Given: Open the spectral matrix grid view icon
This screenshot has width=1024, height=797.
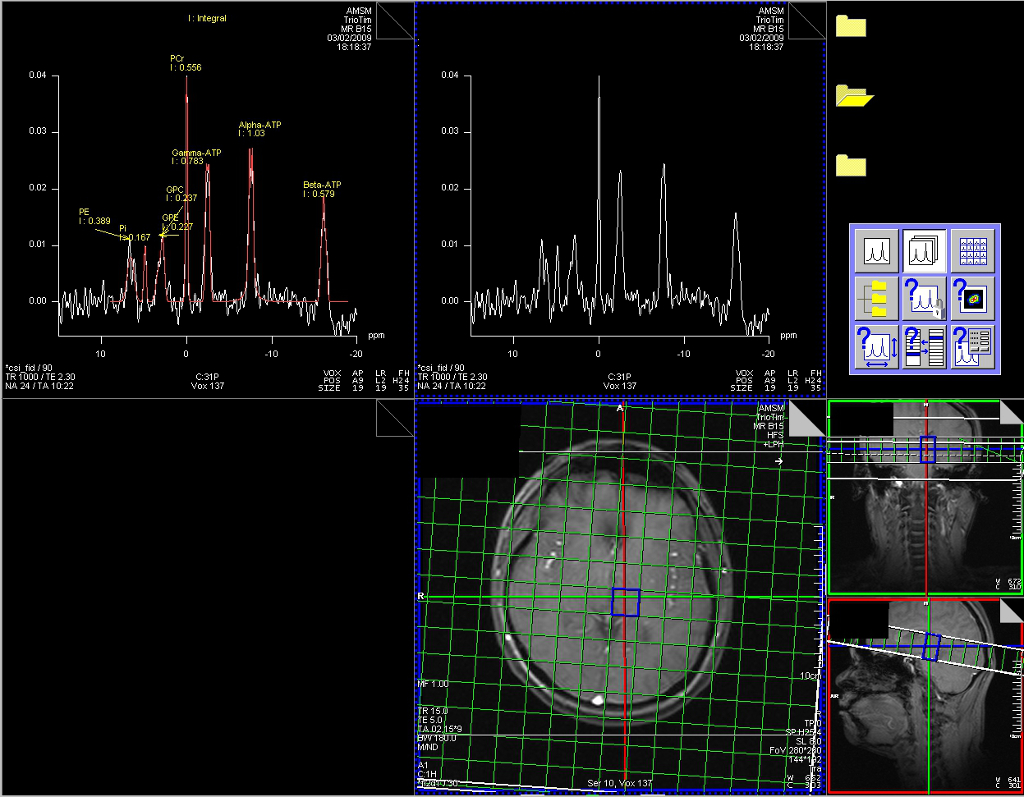Looking at the screenshot, I should coord(972,251).
